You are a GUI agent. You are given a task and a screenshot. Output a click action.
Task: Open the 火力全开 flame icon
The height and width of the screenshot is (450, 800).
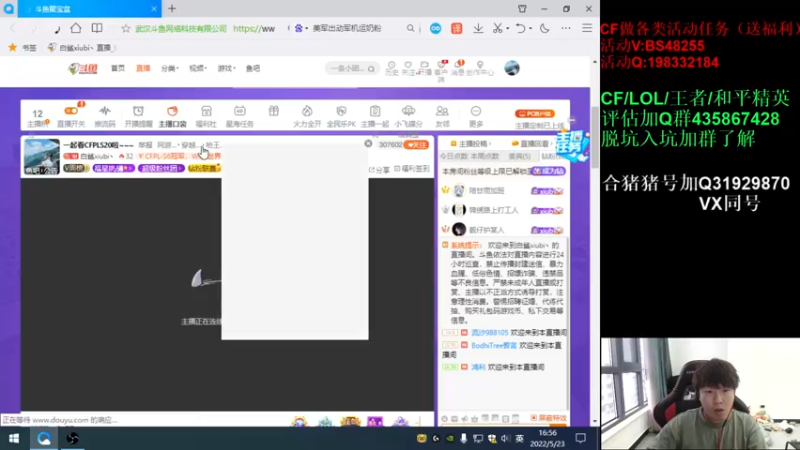[x=307, y=116]
